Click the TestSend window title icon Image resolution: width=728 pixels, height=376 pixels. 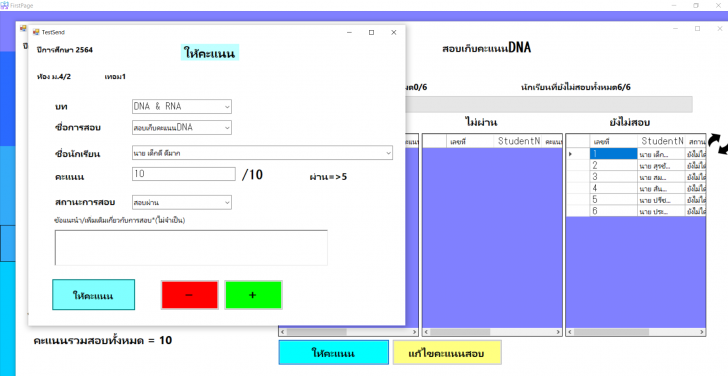click(x=36, y=32)
